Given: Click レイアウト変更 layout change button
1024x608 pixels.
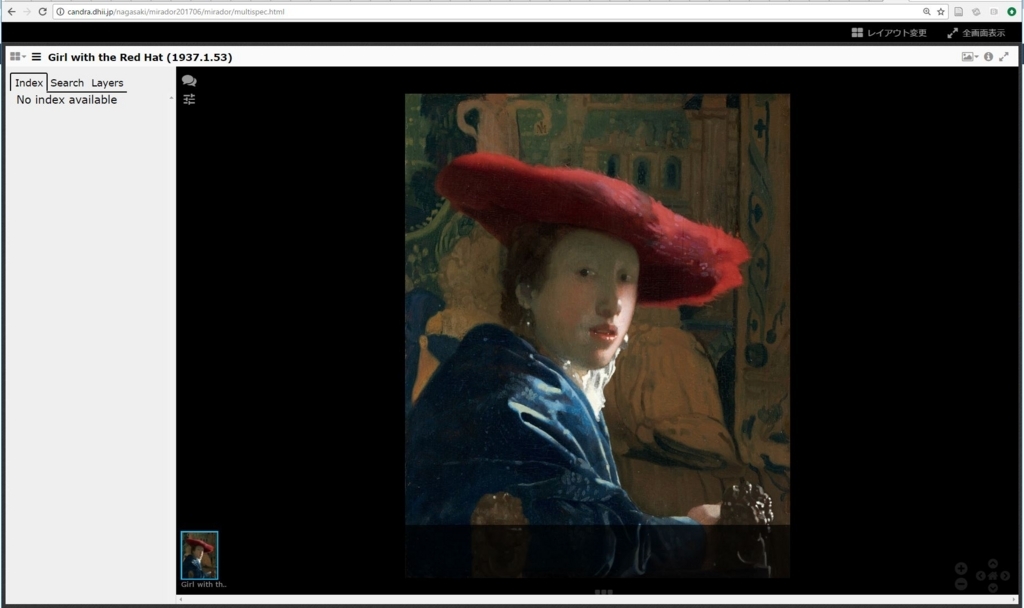Looking at the screenshot, I should pyautogui.click(x=889, y=33).
